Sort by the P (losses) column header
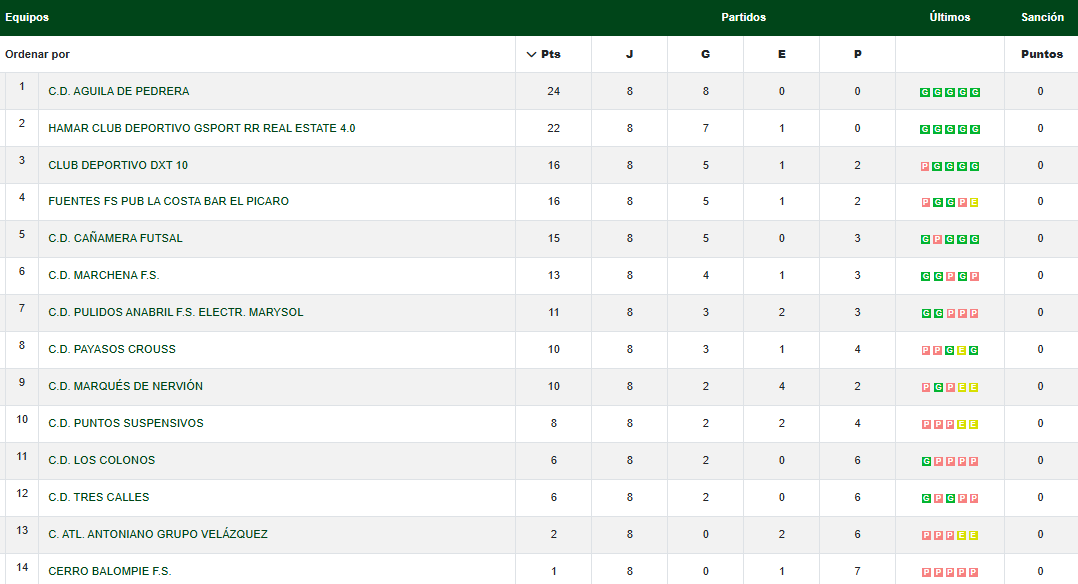 [857, 54]
